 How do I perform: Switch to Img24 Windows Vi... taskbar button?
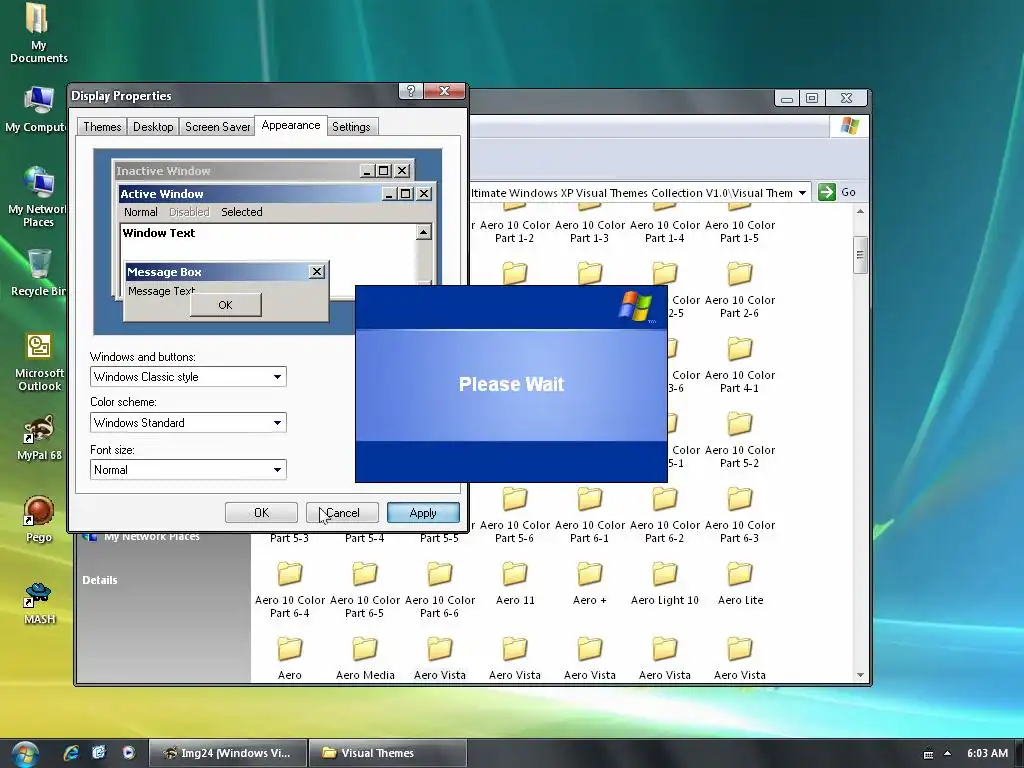click(227, 753)
